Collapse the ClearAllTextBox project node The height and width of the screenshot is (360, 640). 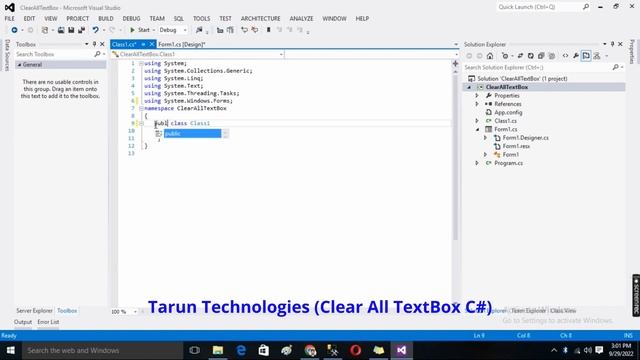(x=469, y=87)
